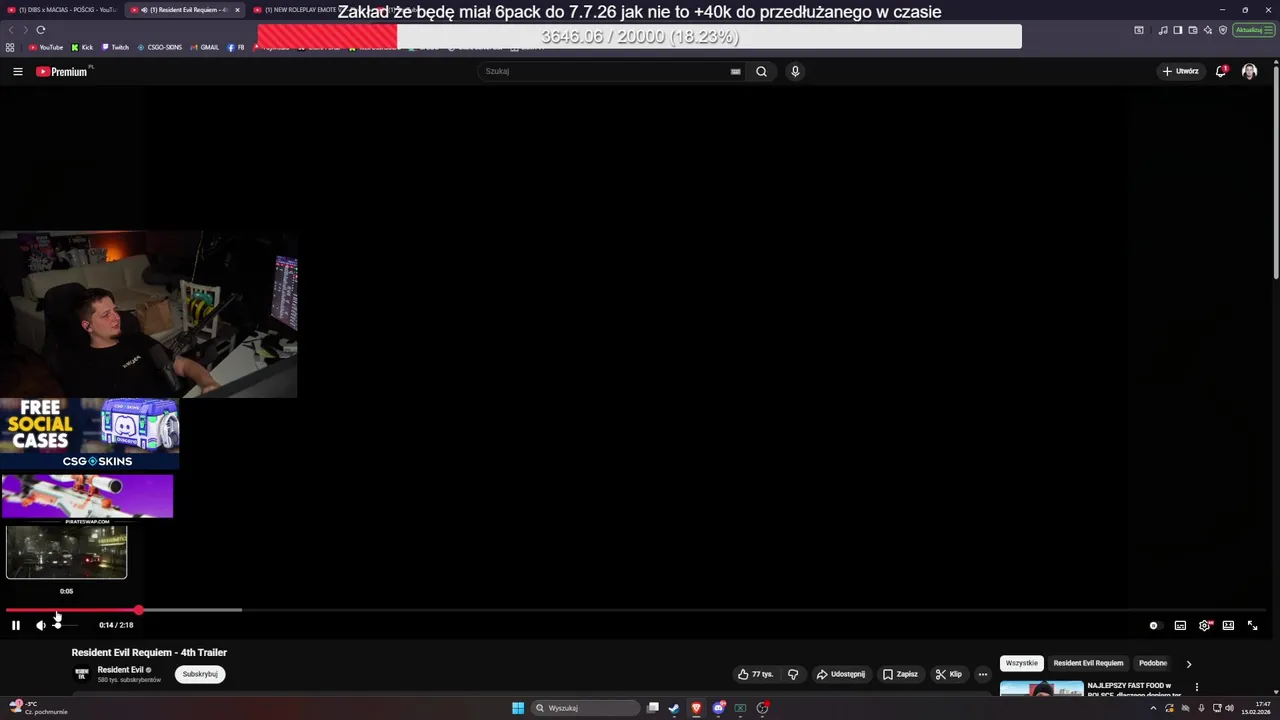Submit search with the magnifier button
The height and width of the screenshot is (720, 1280).
(x=761, y=71)
